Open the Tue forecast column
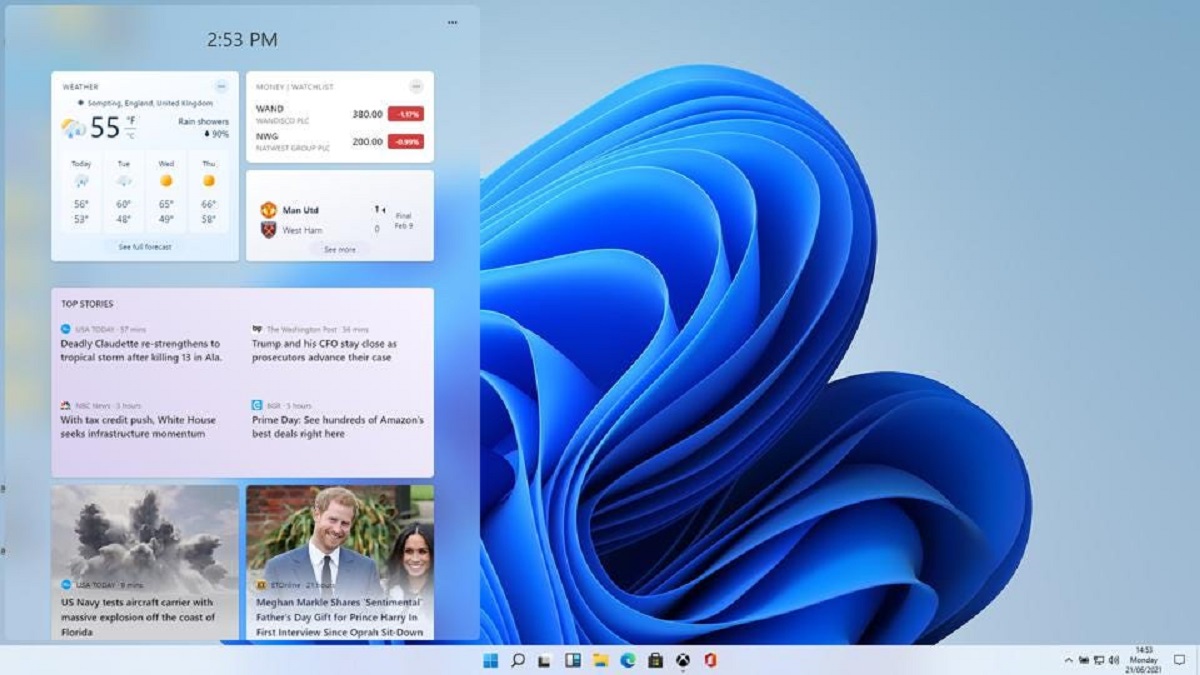Viewport: 1200px width, 675px height. [124, 191]
